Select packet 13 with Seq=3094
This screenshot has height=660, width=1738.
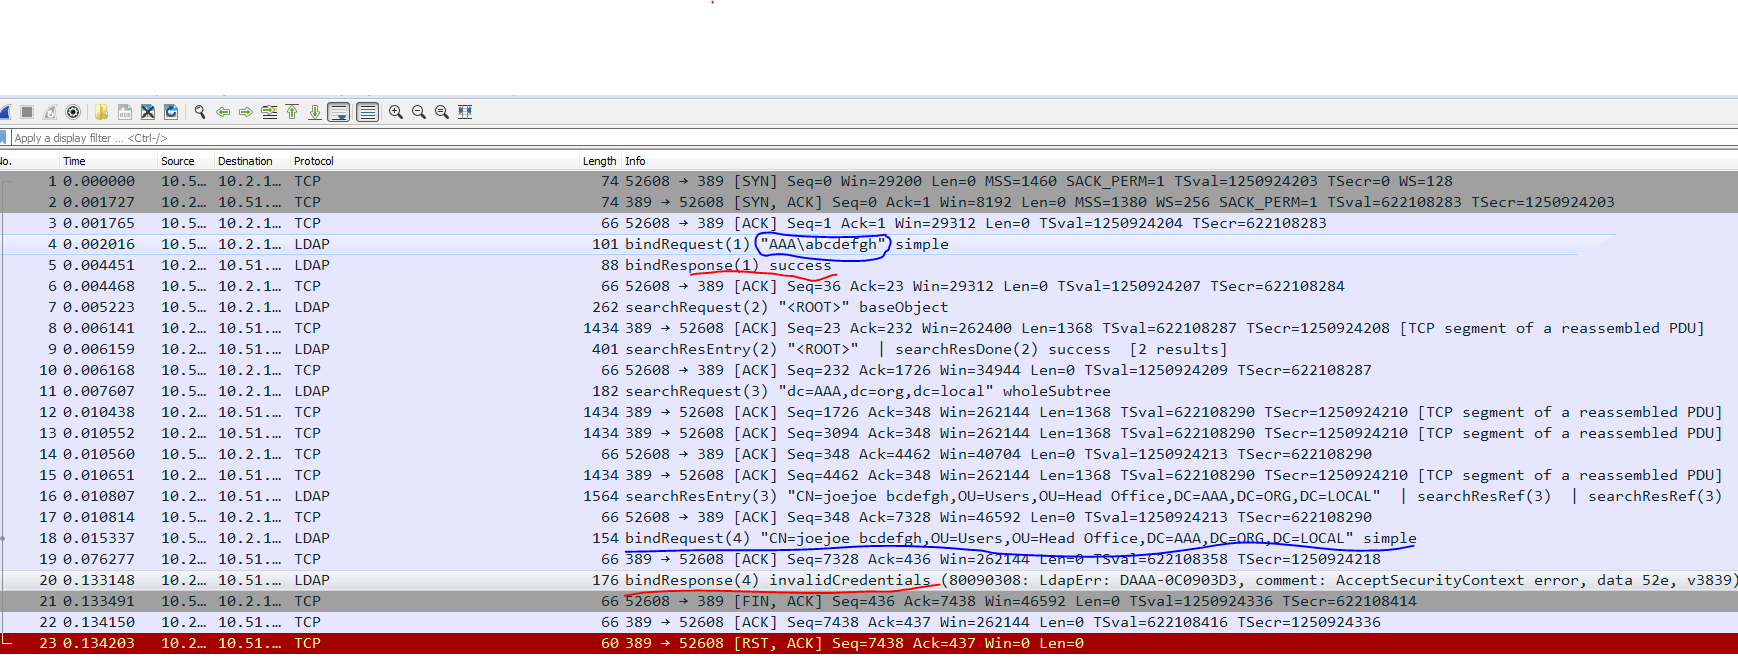(869, 433)
